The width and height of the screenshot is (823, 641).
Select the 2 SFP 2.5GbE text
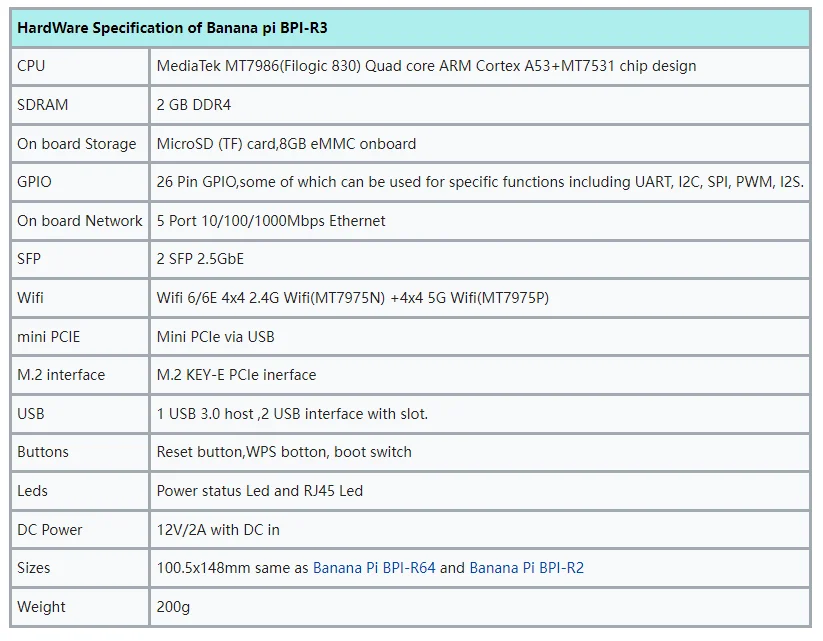click(200, 259)
